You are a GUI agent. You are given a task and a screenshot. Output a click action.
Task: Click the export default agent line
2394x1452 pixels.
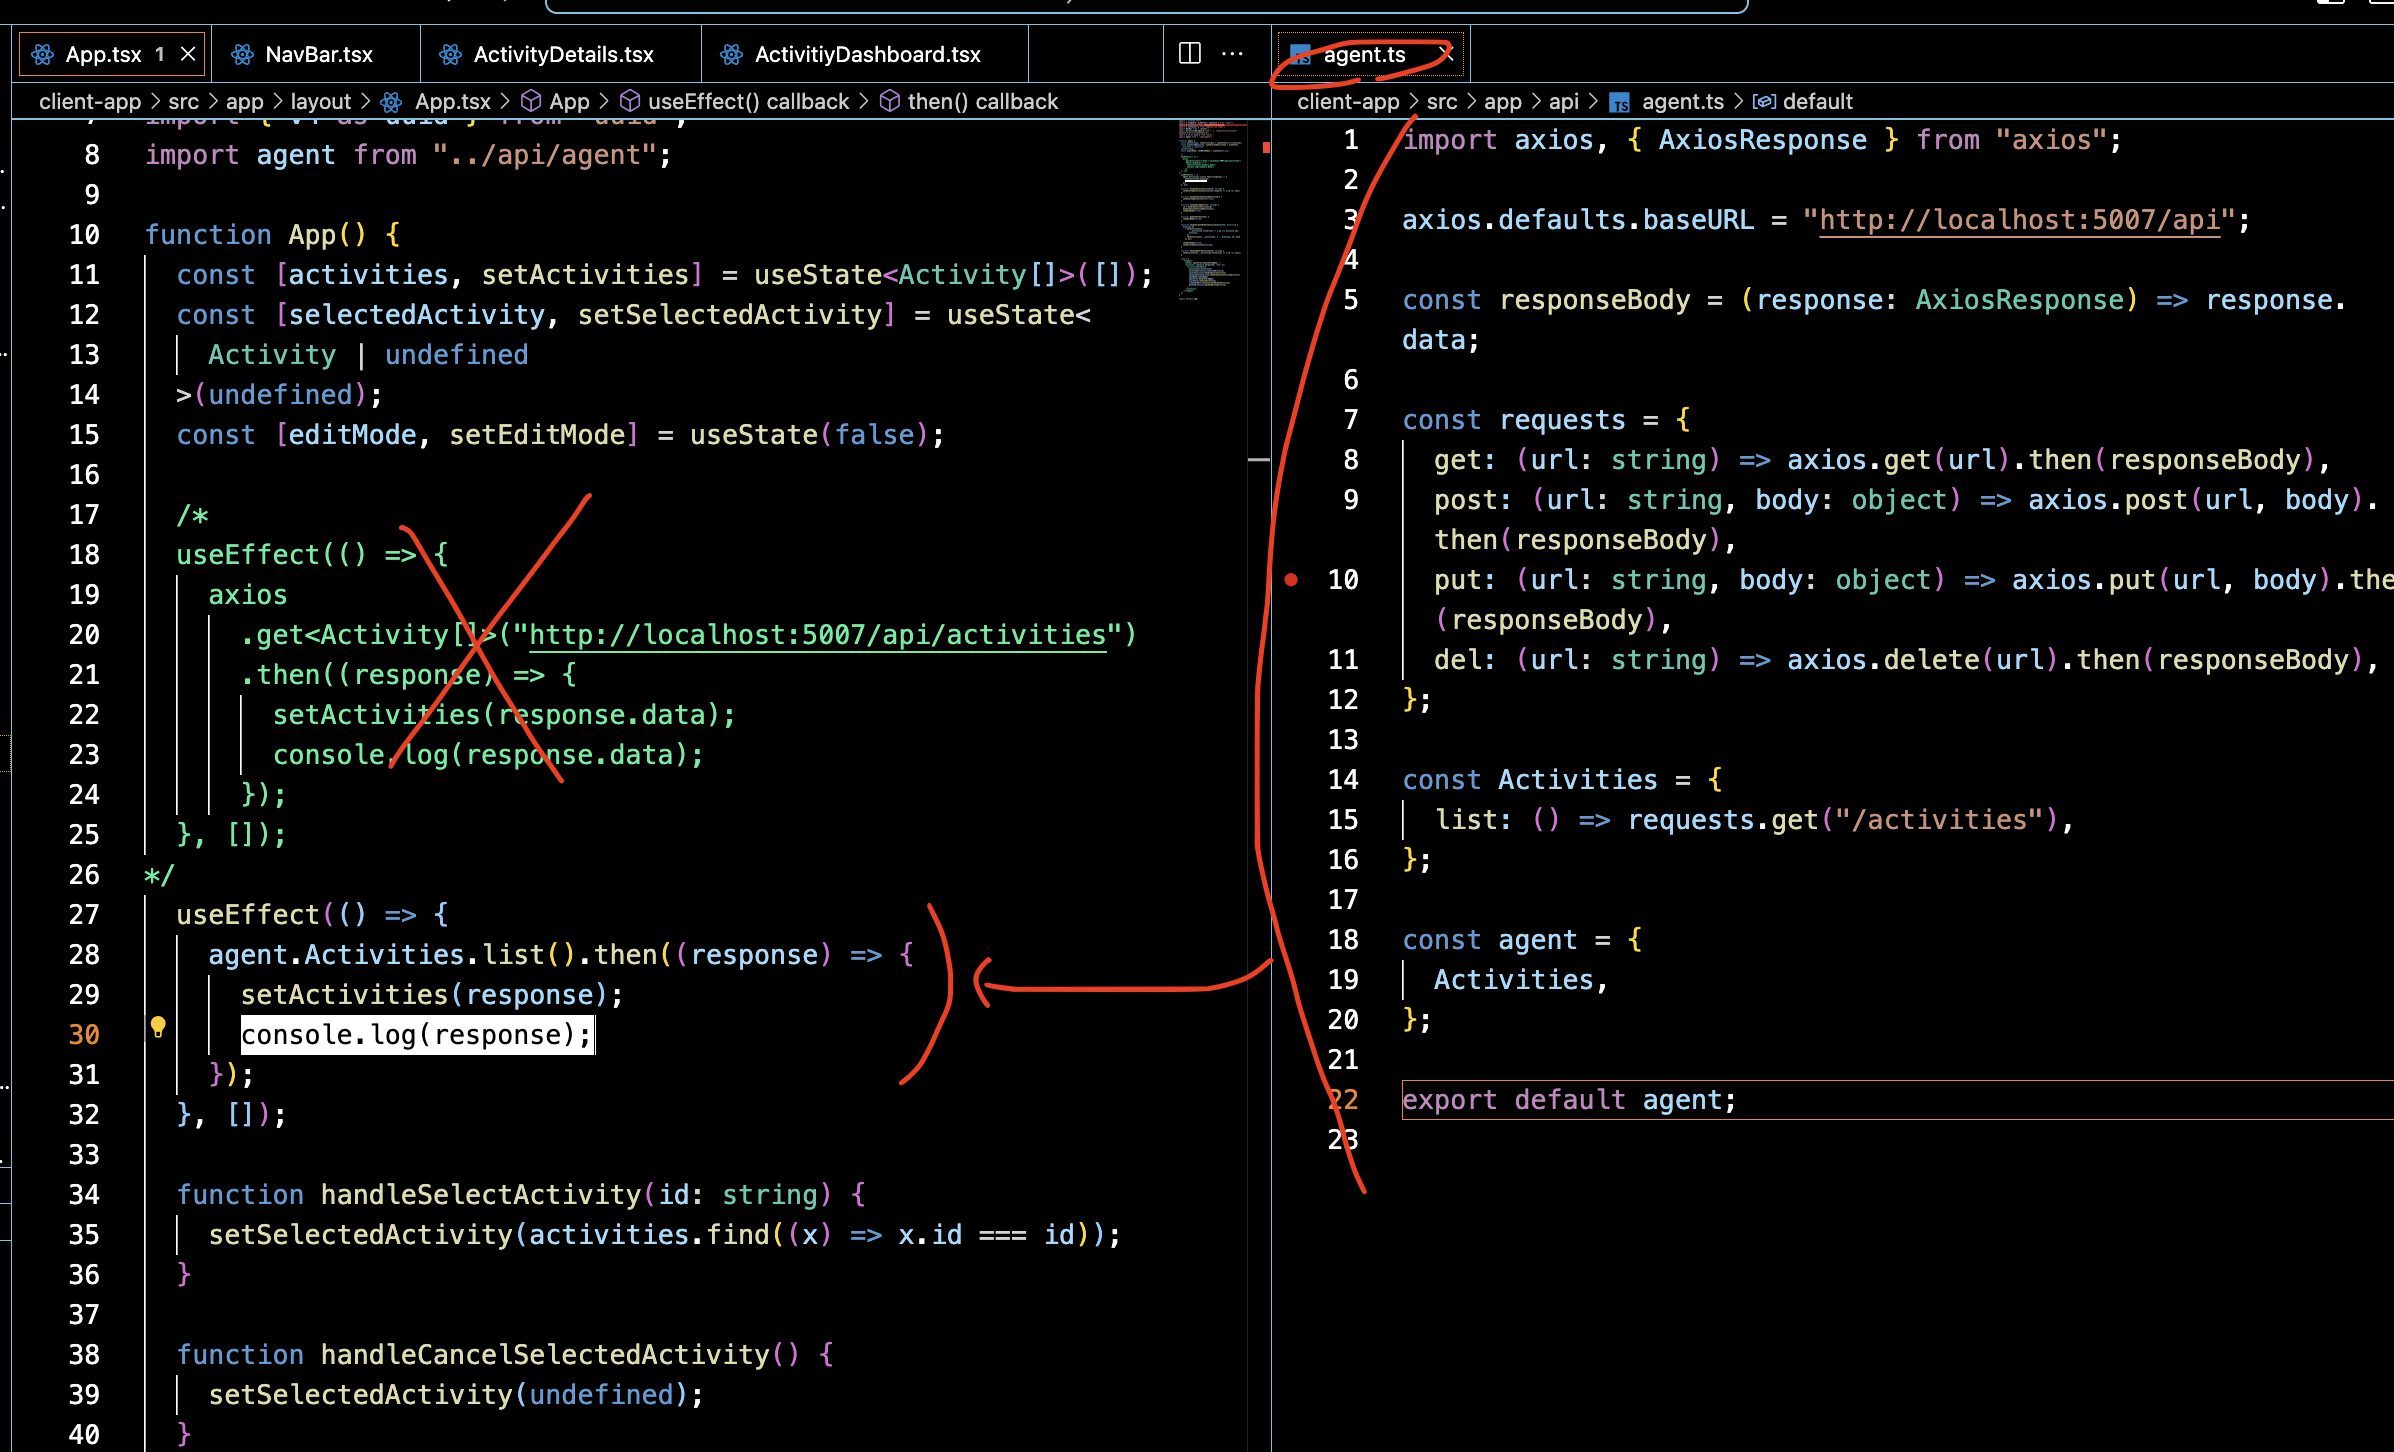pos(1568,1100)
